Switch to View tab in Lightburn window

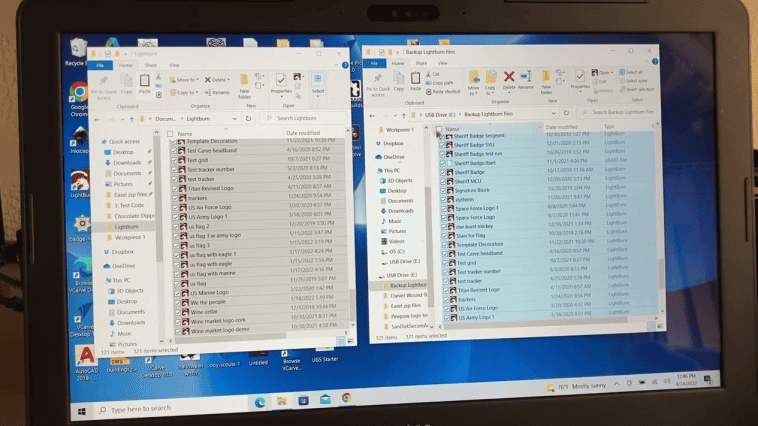tap(174, 64)
